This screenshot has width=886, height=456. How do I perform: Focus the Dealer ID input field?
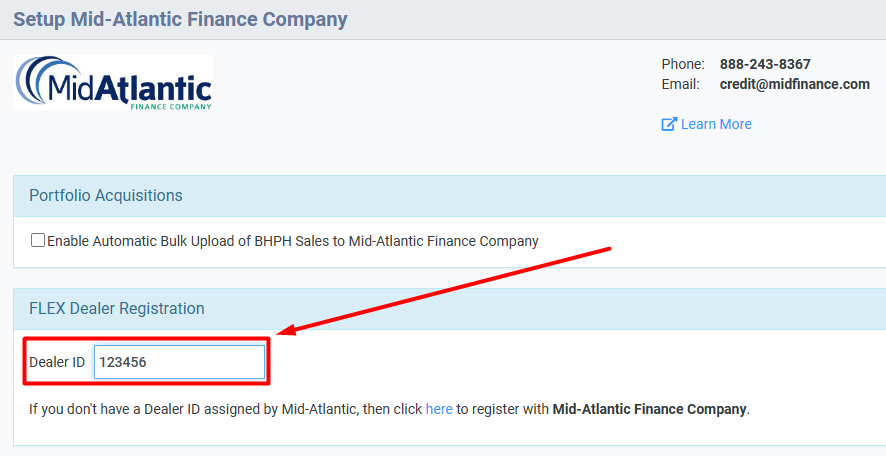(x=179, y=362)
